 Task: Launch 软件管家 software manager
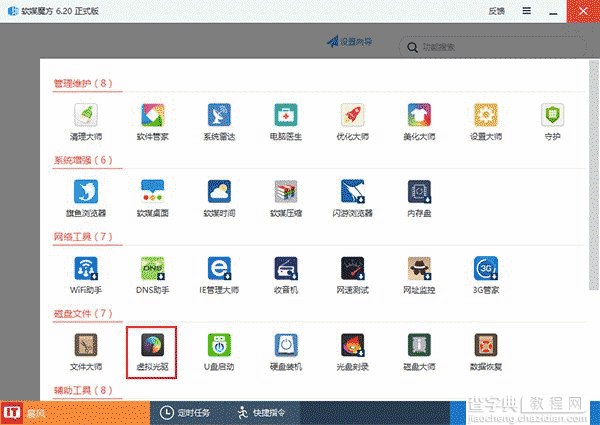(152, 122)
